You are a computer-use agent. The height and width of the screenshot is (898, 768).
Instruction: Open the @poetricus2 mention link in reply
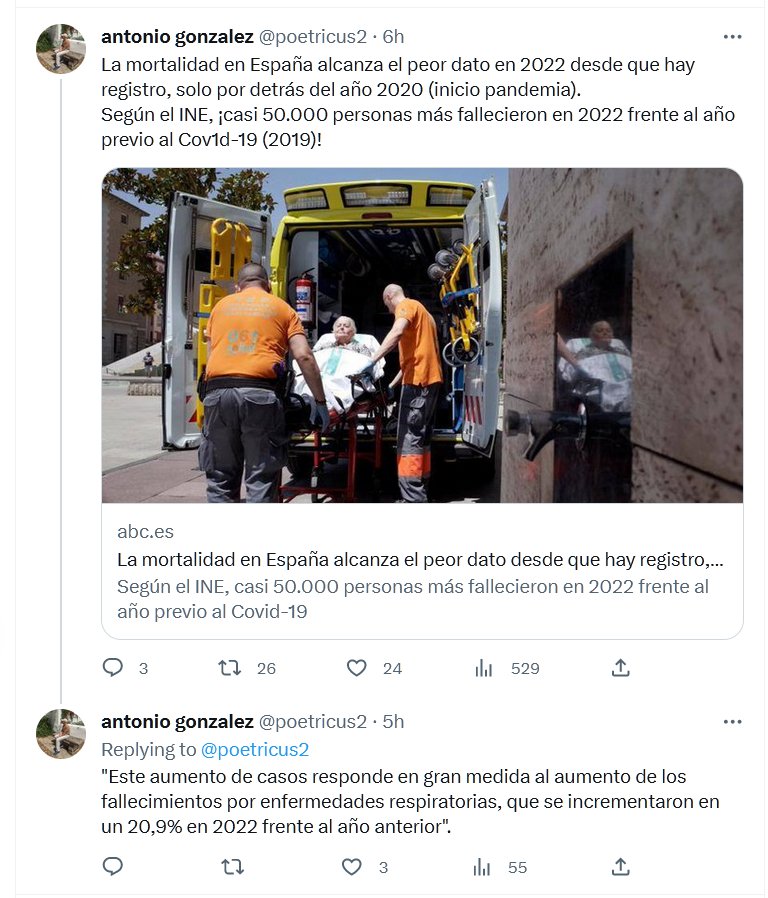click(255, 750)
